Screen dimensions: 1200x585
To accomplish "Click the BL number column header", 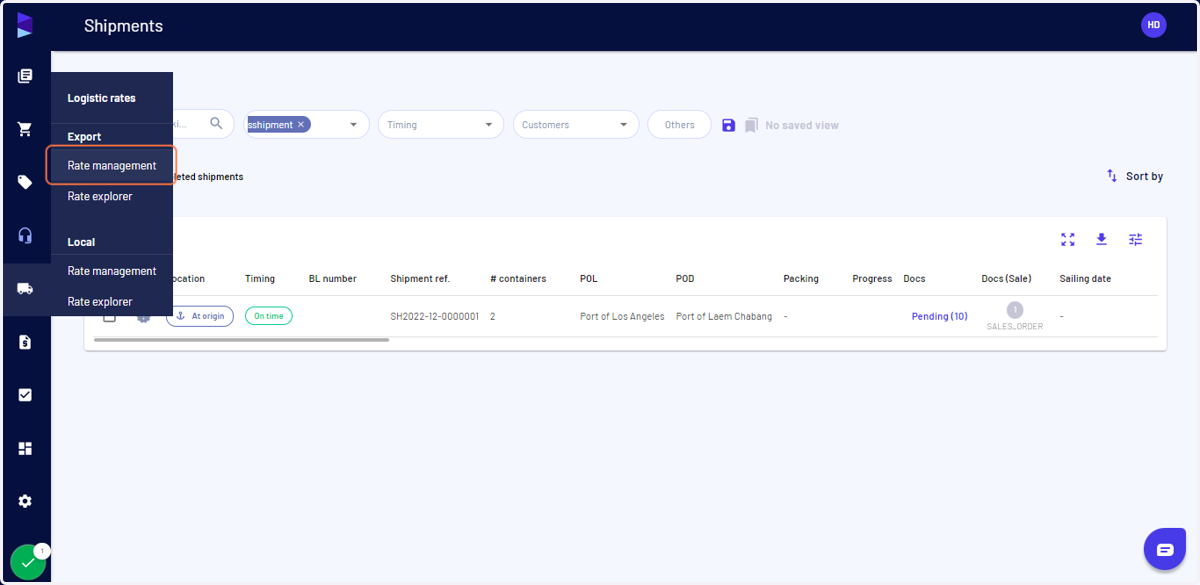I will tap(332, 278).
